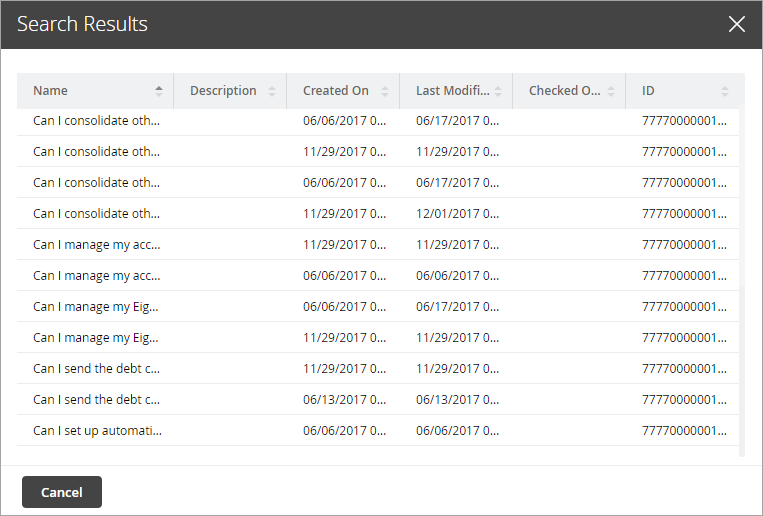This screenshot has width=763, height=516.
Task: Click the Description column sort arrows icon
Action: pos(272,91)
